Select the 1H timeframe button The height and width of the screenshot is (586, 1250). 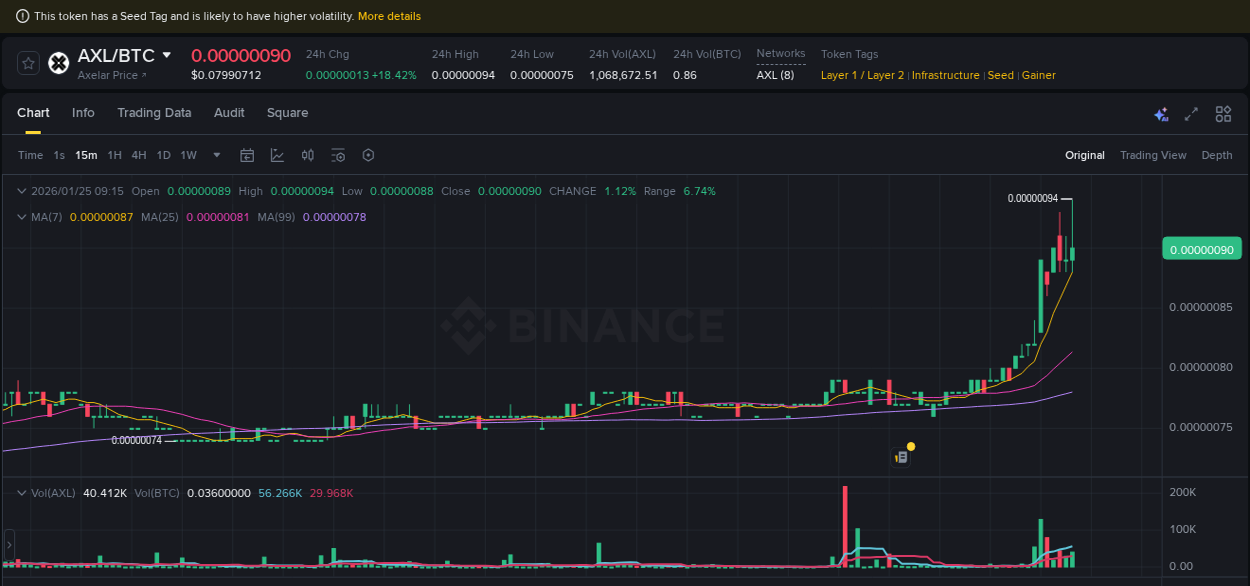click(114, 155)
